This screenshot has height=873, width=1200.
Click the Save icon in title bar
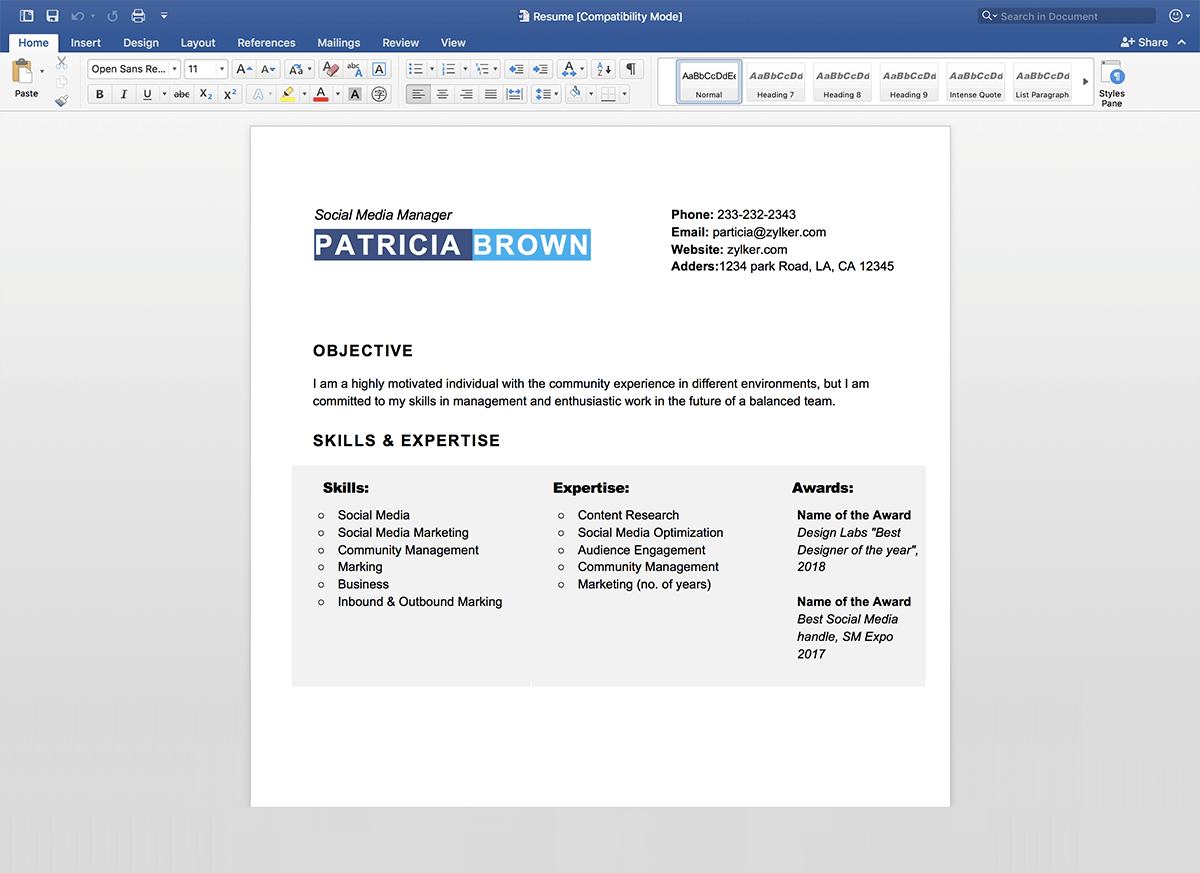point(52,16)
